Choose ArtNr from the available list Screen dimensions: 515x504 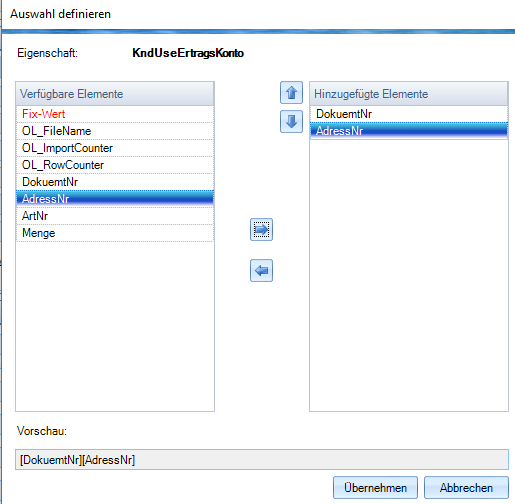[x=115, y=216]
